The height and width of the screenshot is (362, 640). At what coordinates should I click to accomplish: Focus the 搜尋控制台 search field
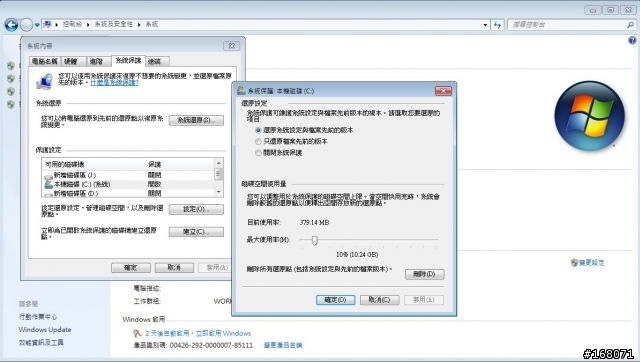pos(567,25)
